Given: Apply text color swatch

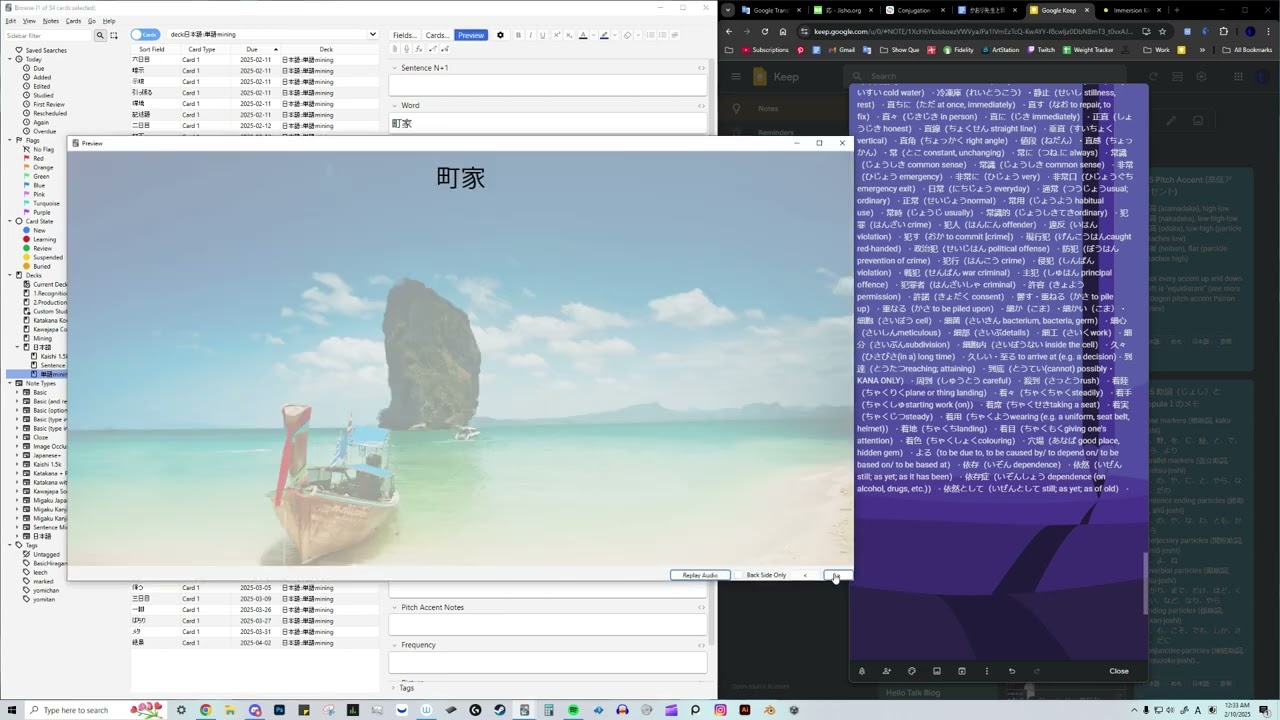Looking at the screenshot, I should (583, 35).
